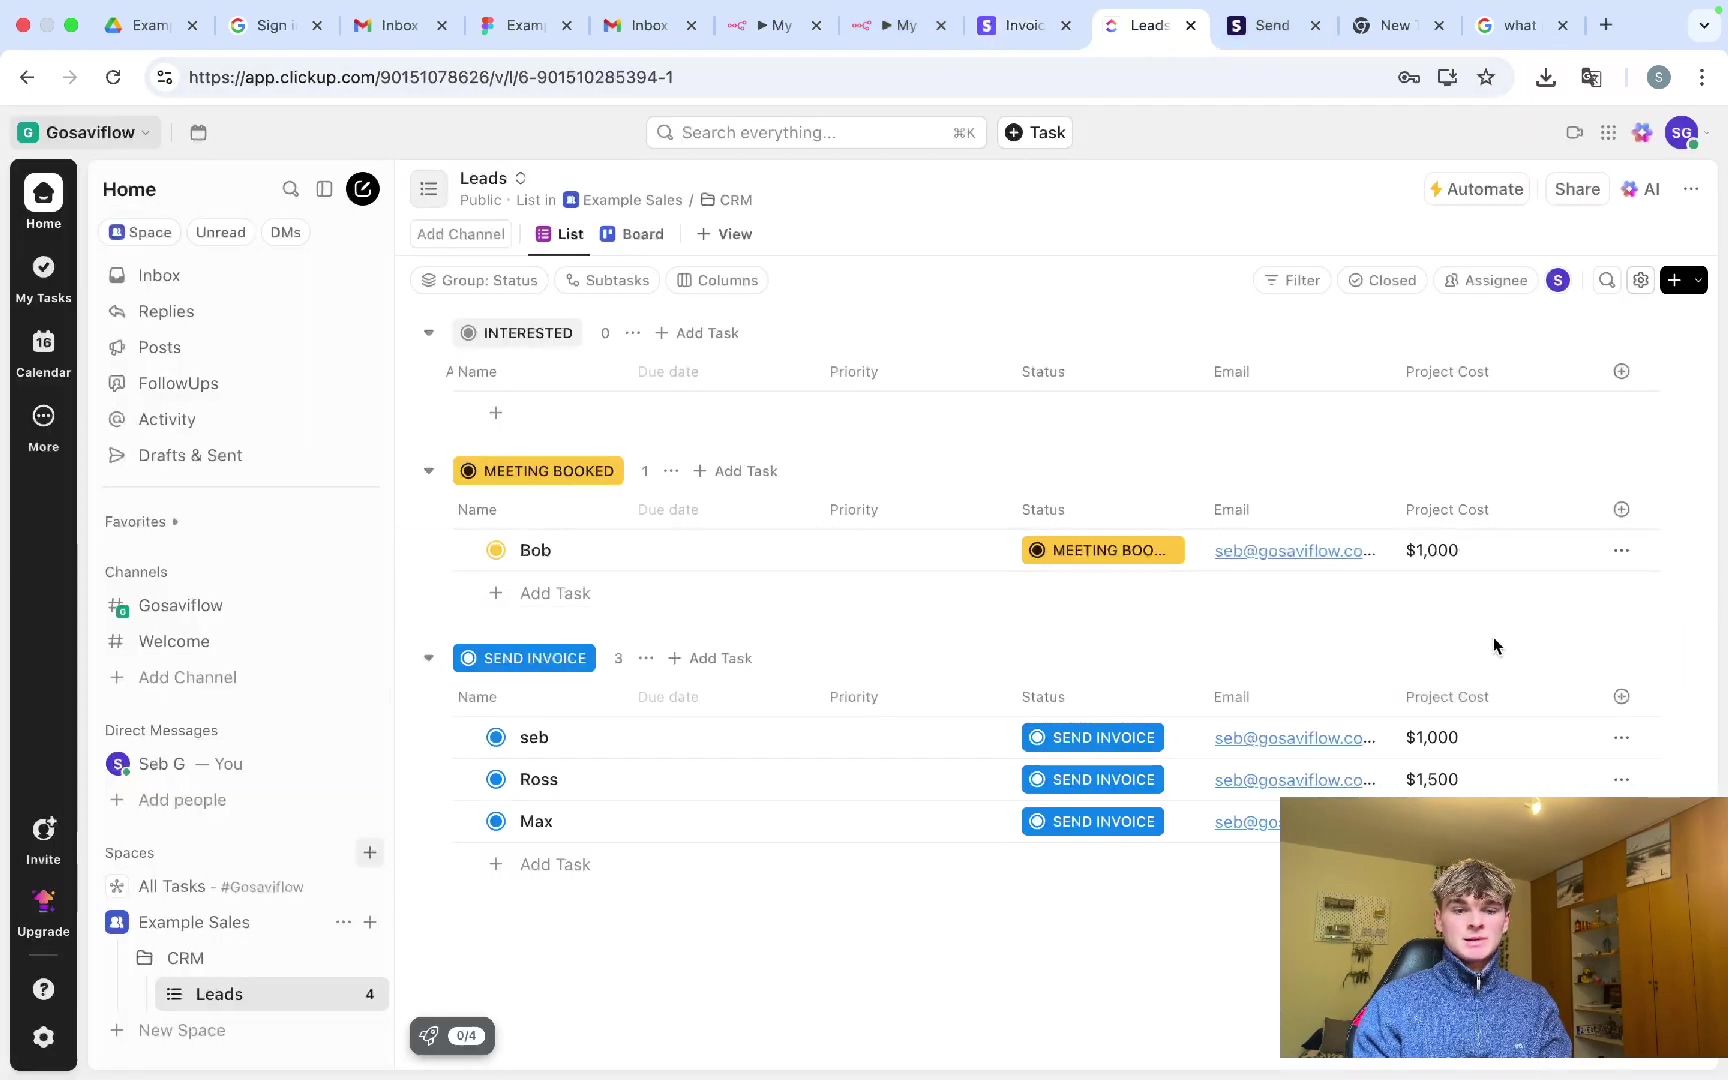Collapse the Send Invoice group
This screenshot has height=1080, width=1728.
point(429,658)
